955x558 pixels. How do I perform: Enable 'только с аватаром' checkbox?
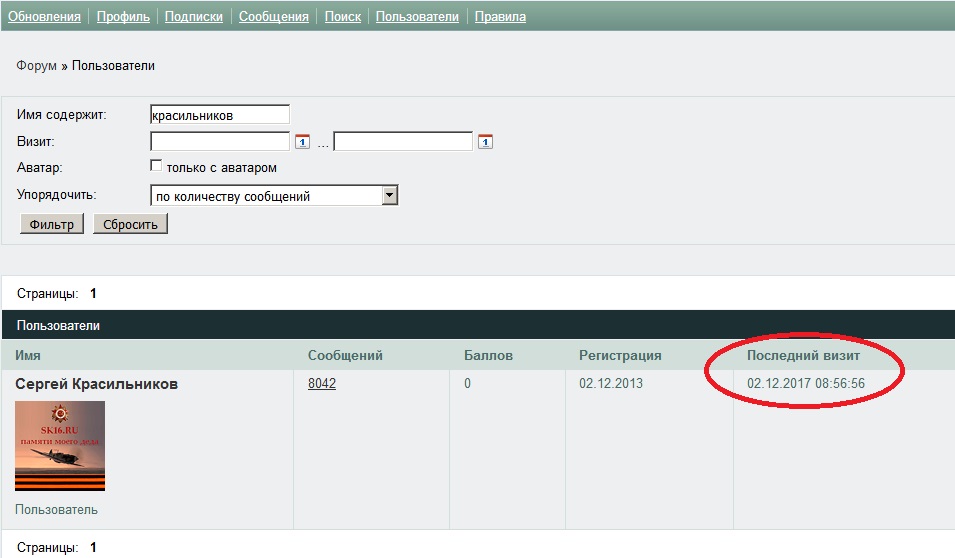tap(155, 167)
